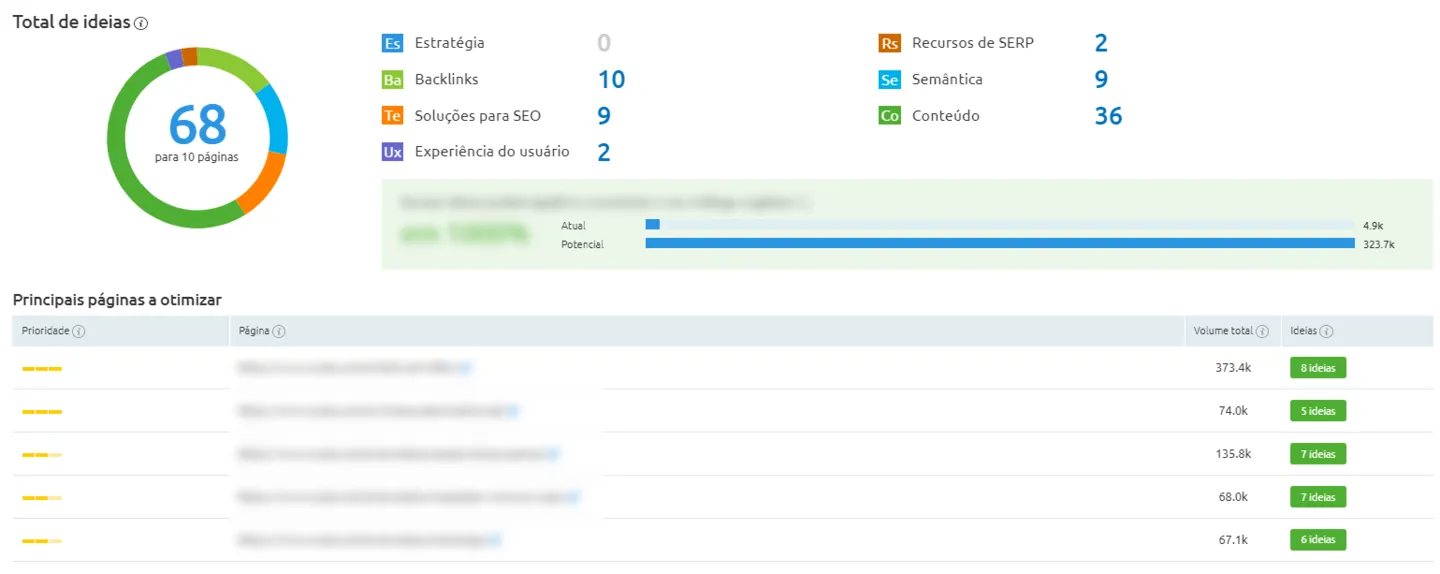The width and height of the screenshot is (1440, 574).
Task: Open external link icon in 135.8k row
Action: 553,454
